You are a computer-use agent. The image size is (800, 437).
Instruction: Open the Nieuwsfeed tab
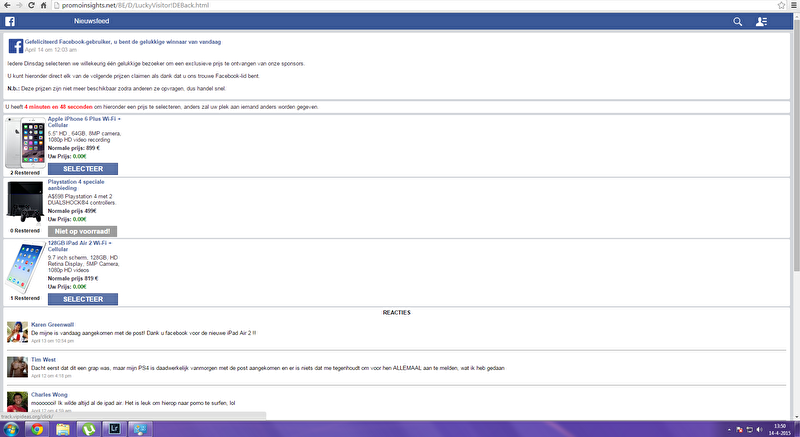91,21
